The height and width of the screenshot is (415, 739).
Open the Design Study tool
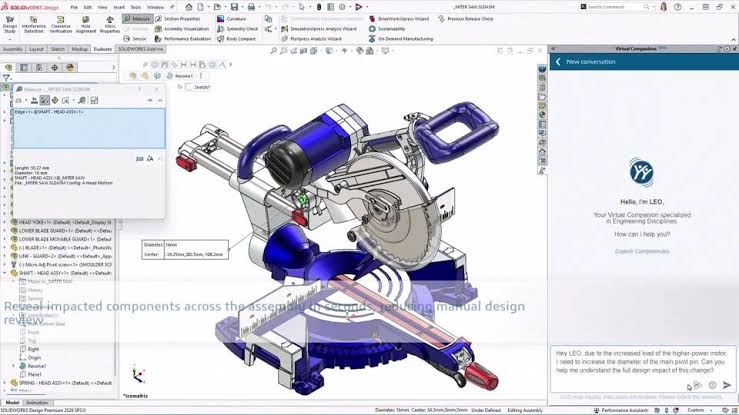(x=10, y=24)
